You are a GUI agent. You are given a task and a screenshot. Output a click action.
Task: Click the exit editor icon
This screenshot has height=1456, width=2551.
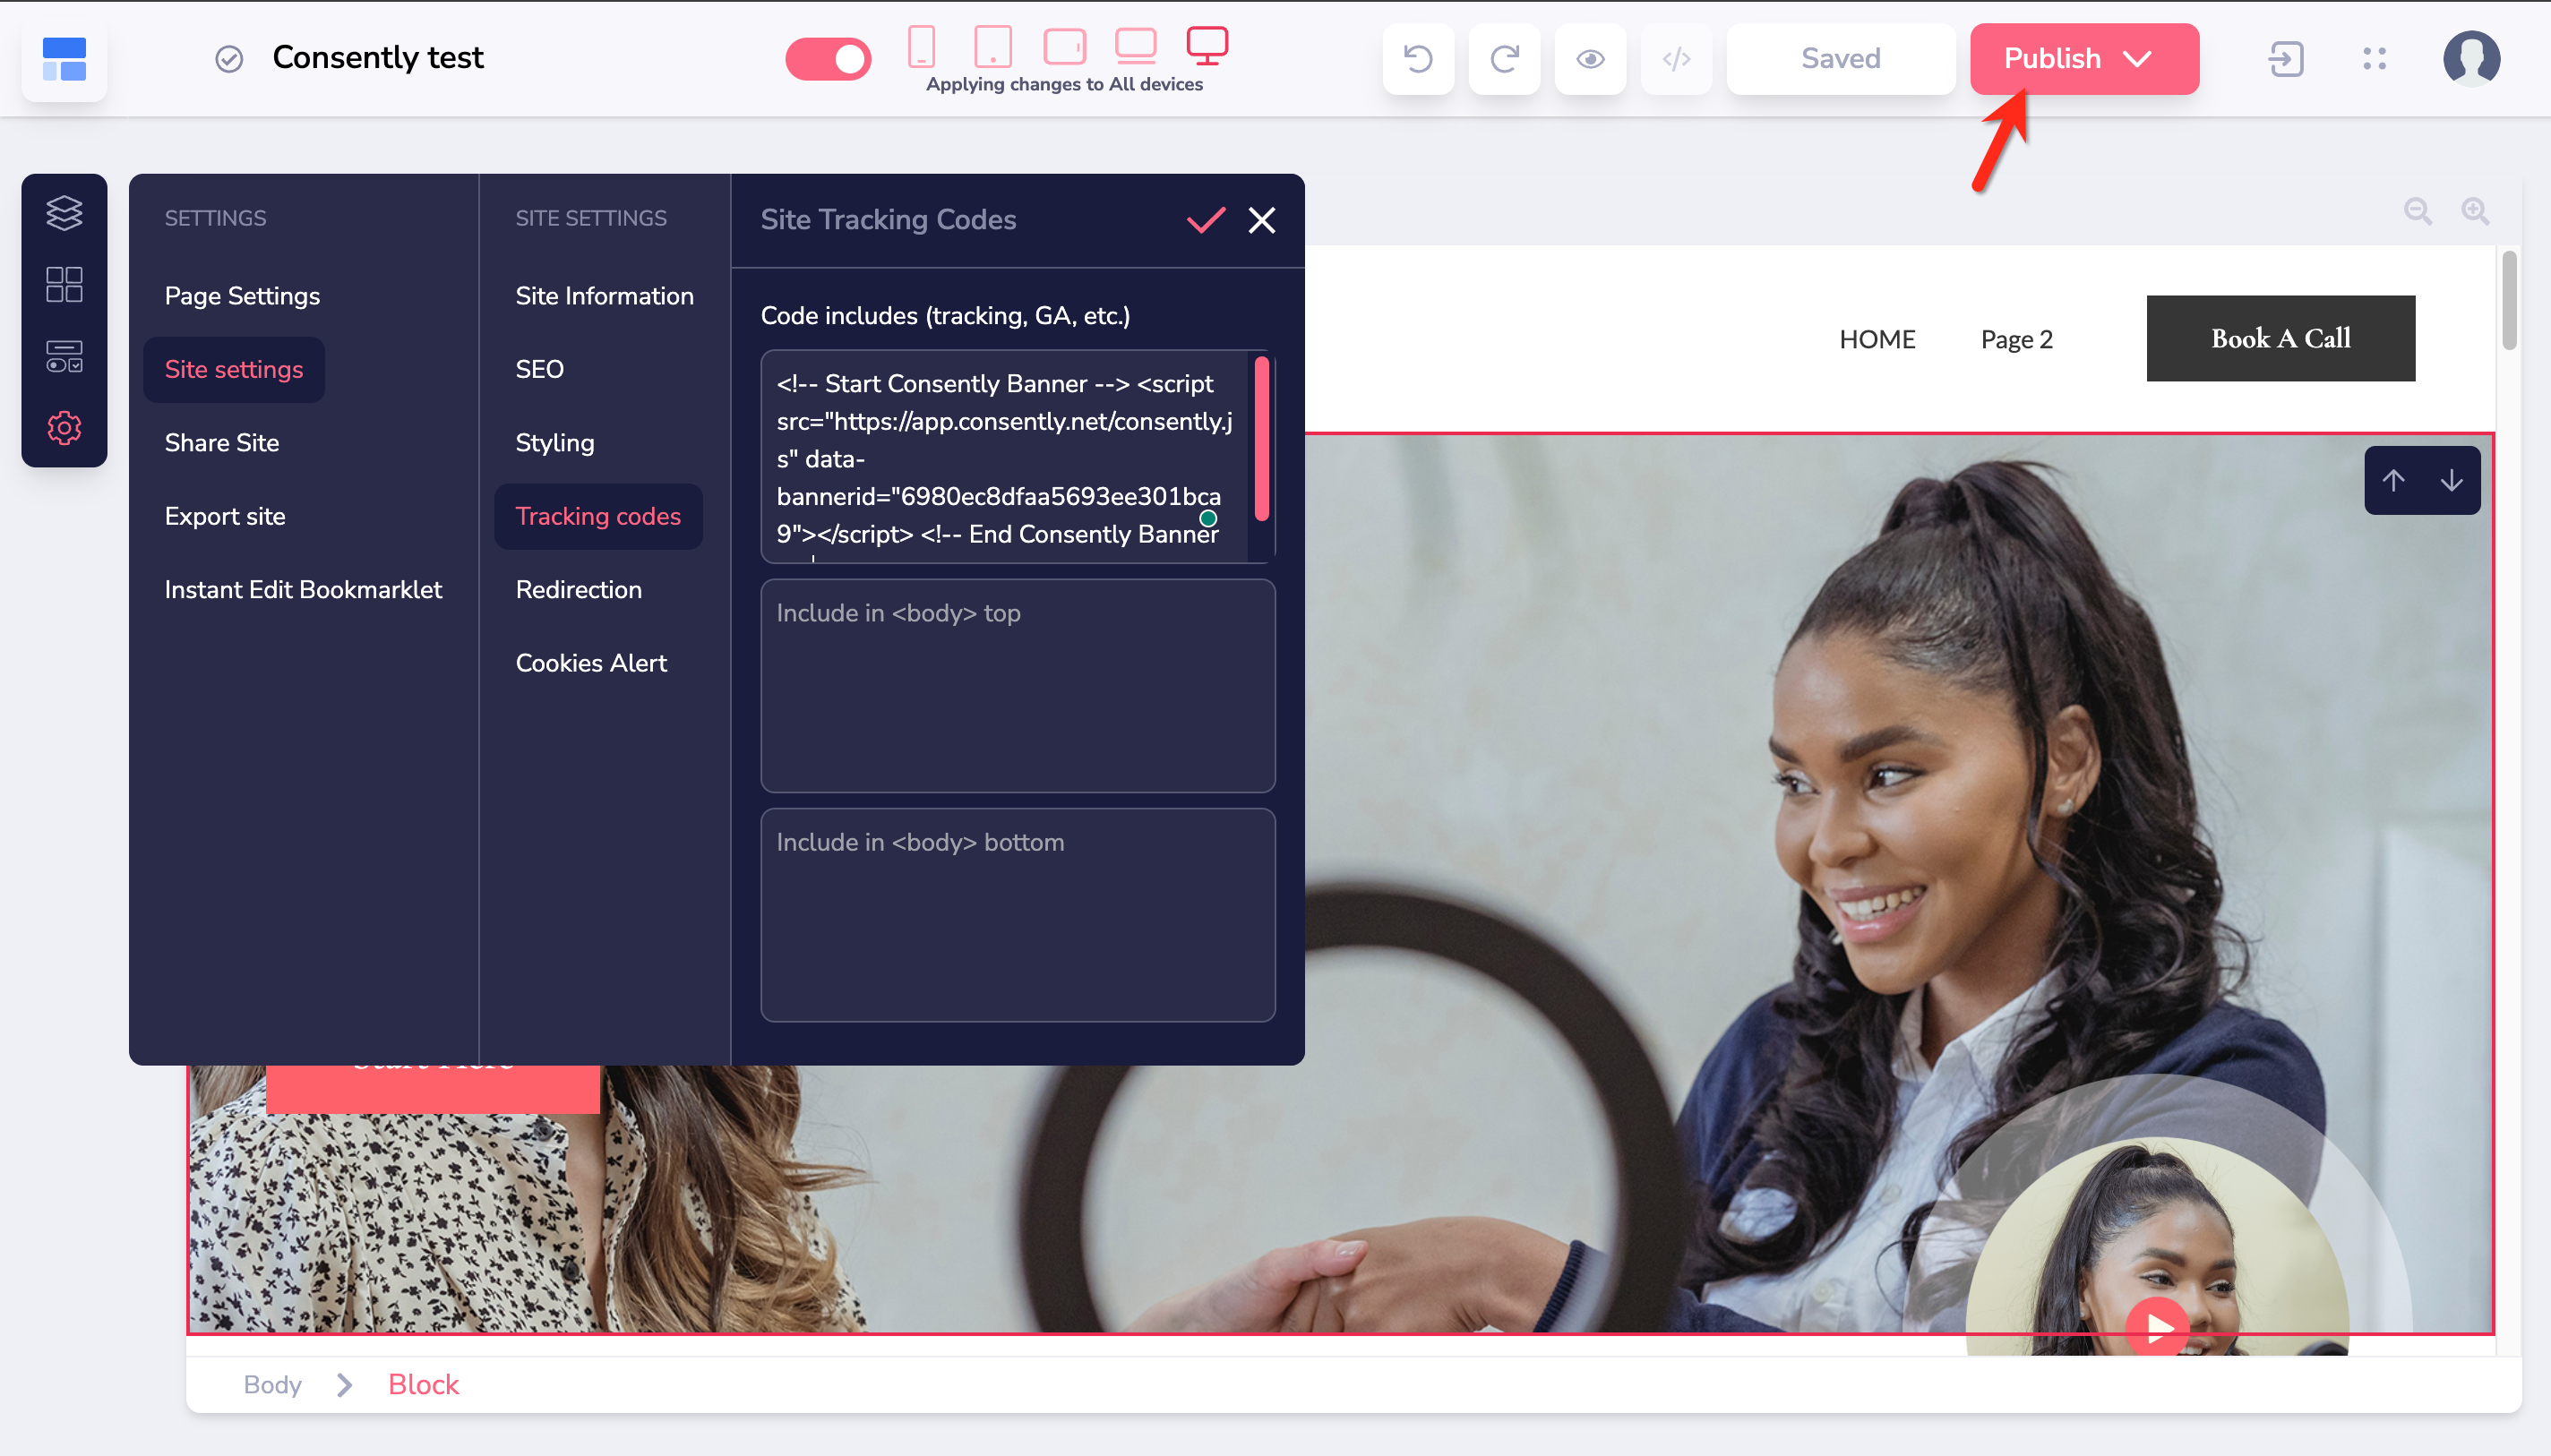2285,59
